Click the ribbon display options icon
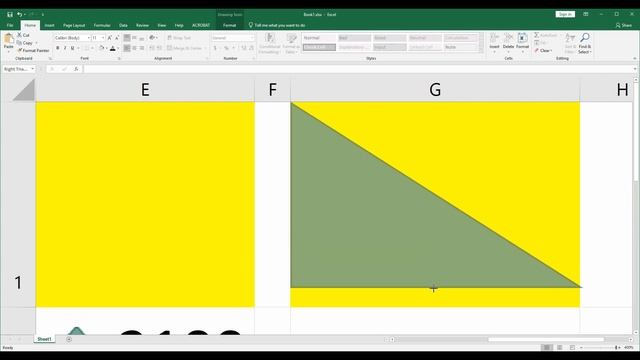Image resolution: width=640 pixels, height=360 pixels. click(x=586, y=14)
